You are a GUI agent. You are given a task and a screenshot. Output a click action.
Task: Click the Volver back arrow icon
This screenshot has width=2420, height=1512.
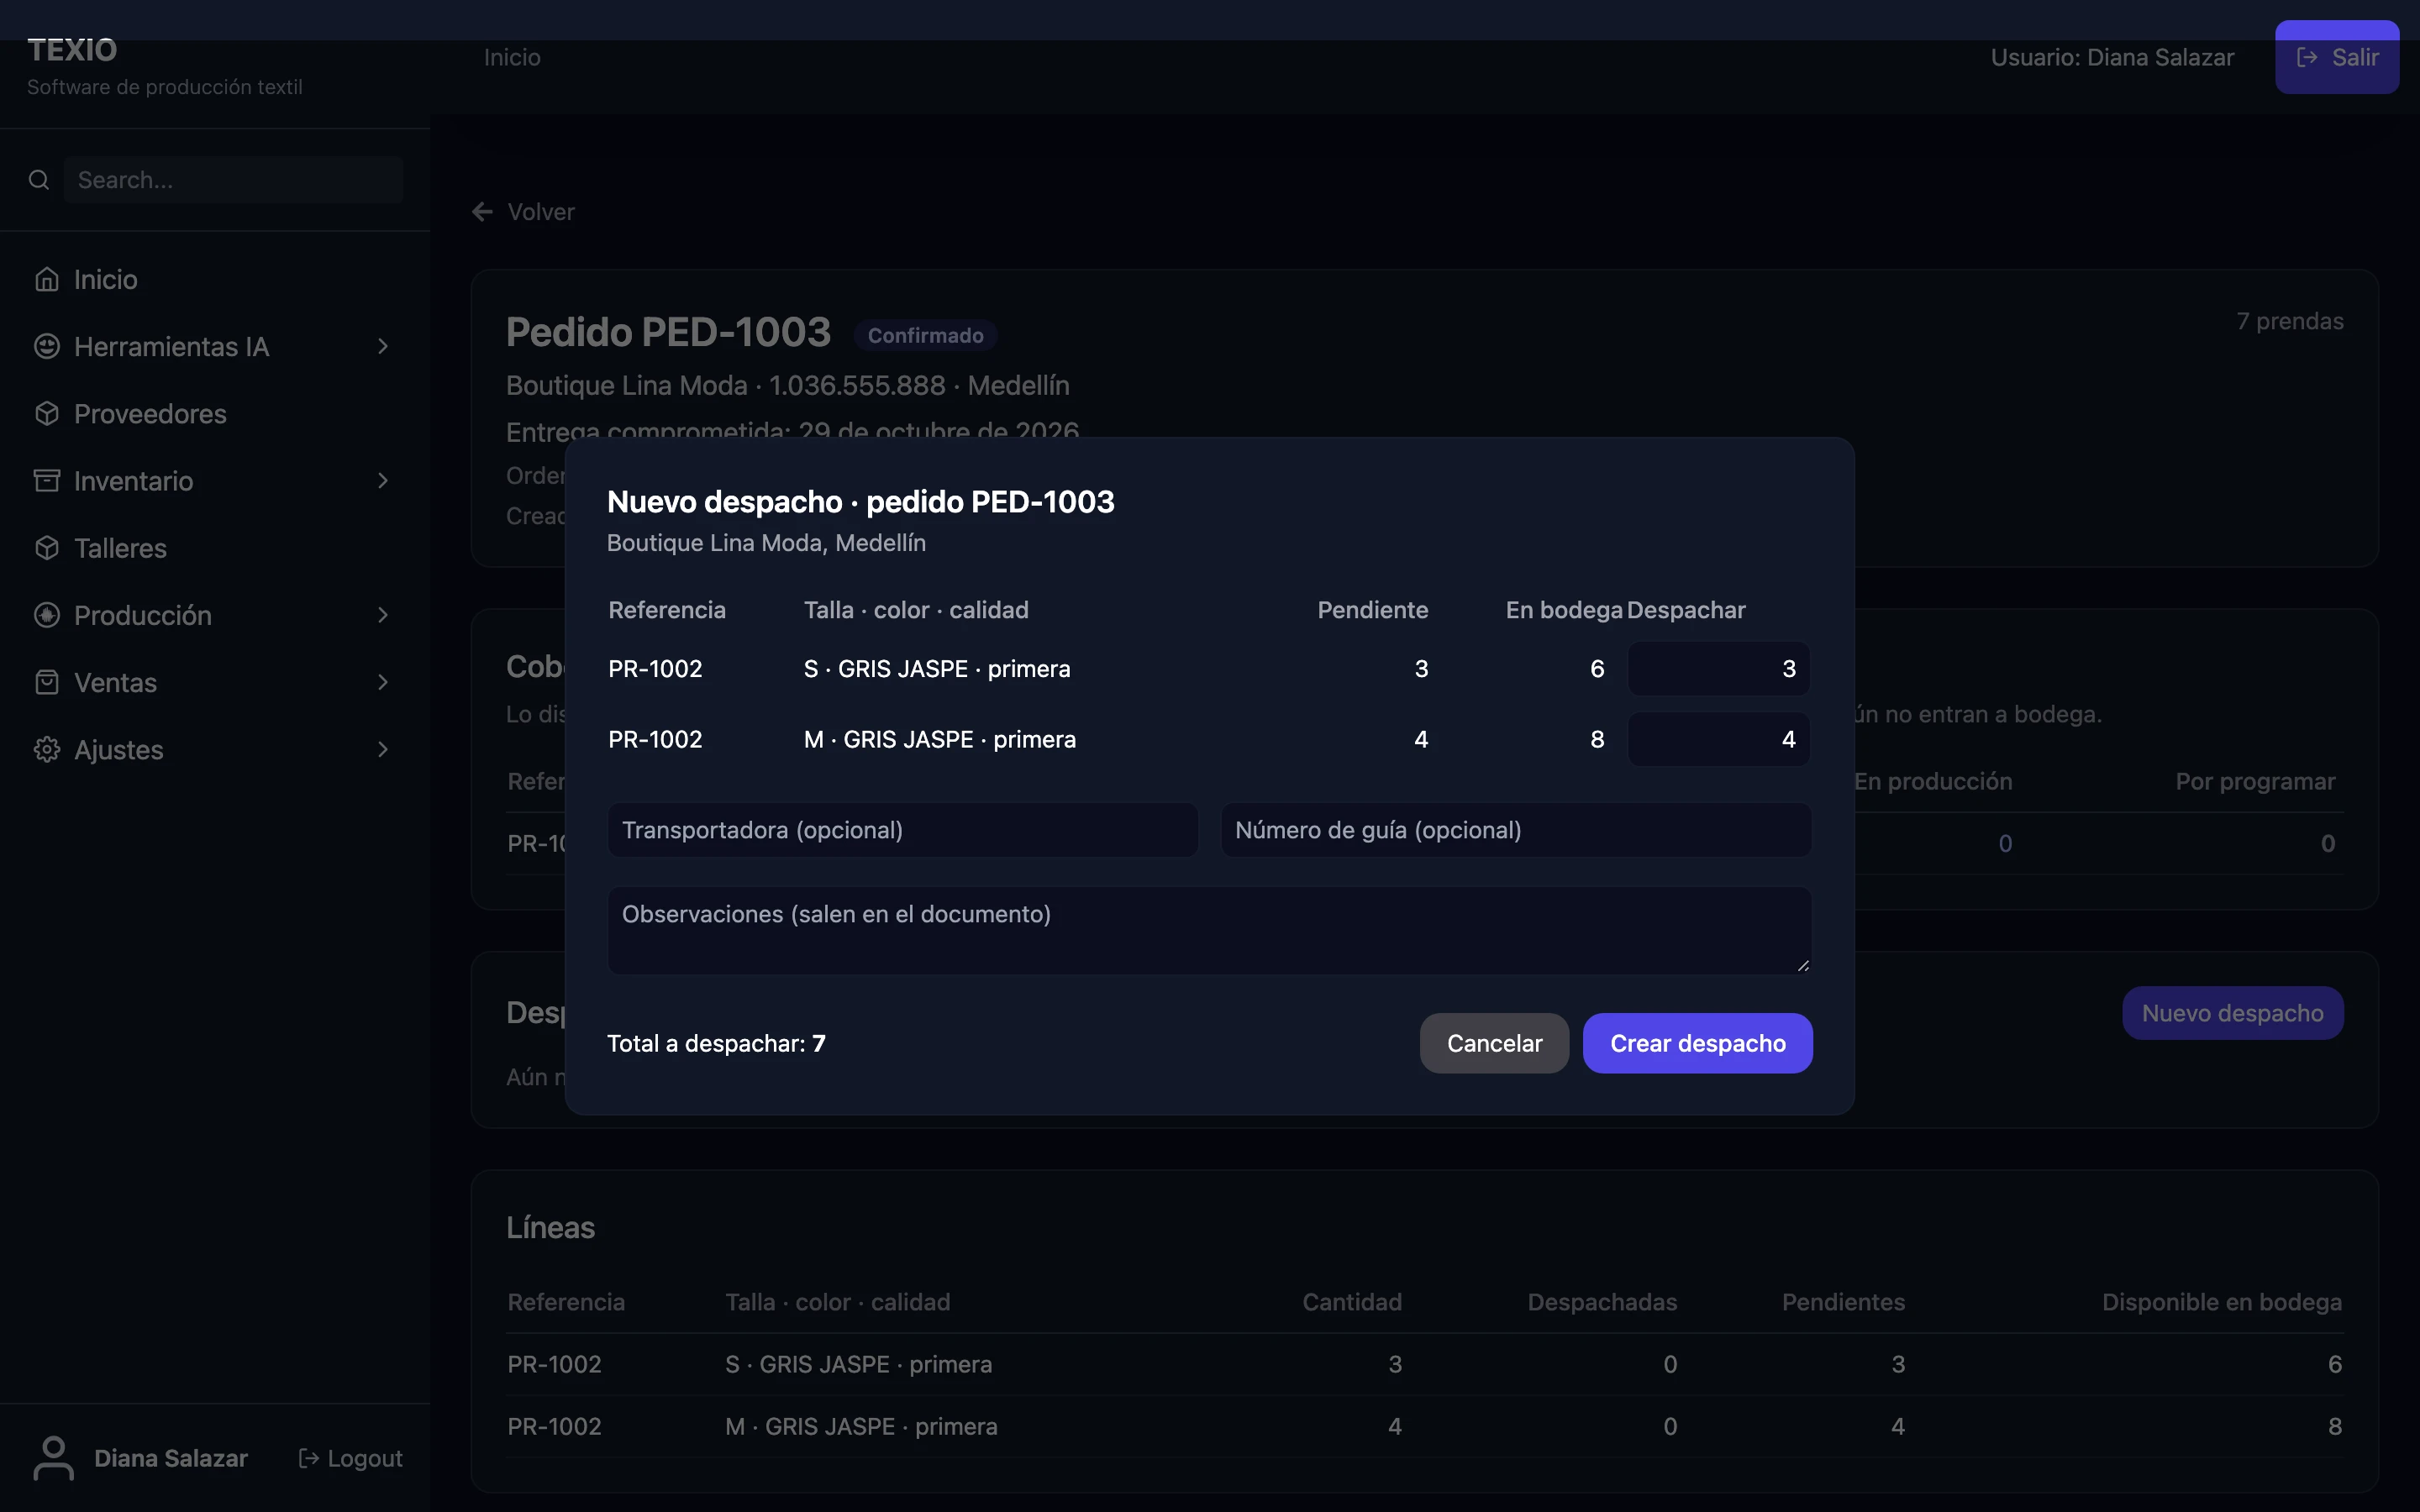[483, 212]
